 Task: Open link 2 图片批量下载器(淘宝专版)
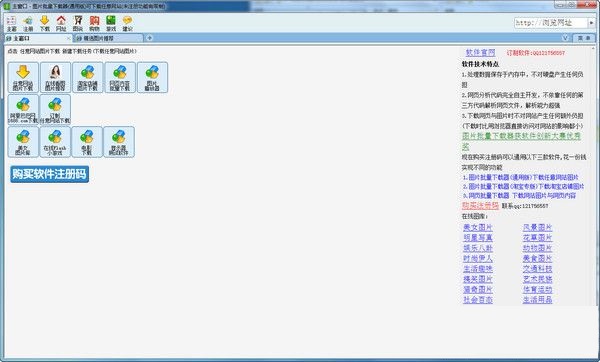[x=523, y=186]
